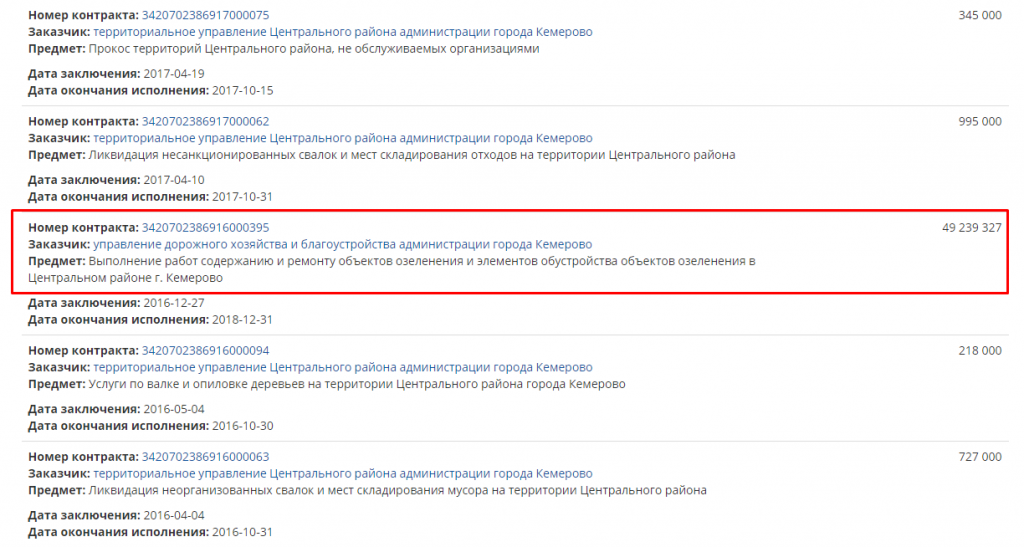Click customer link for the 218 000 contract
Screen dimensions: 1024x547
pyautogui.click(x=342, y=367)
